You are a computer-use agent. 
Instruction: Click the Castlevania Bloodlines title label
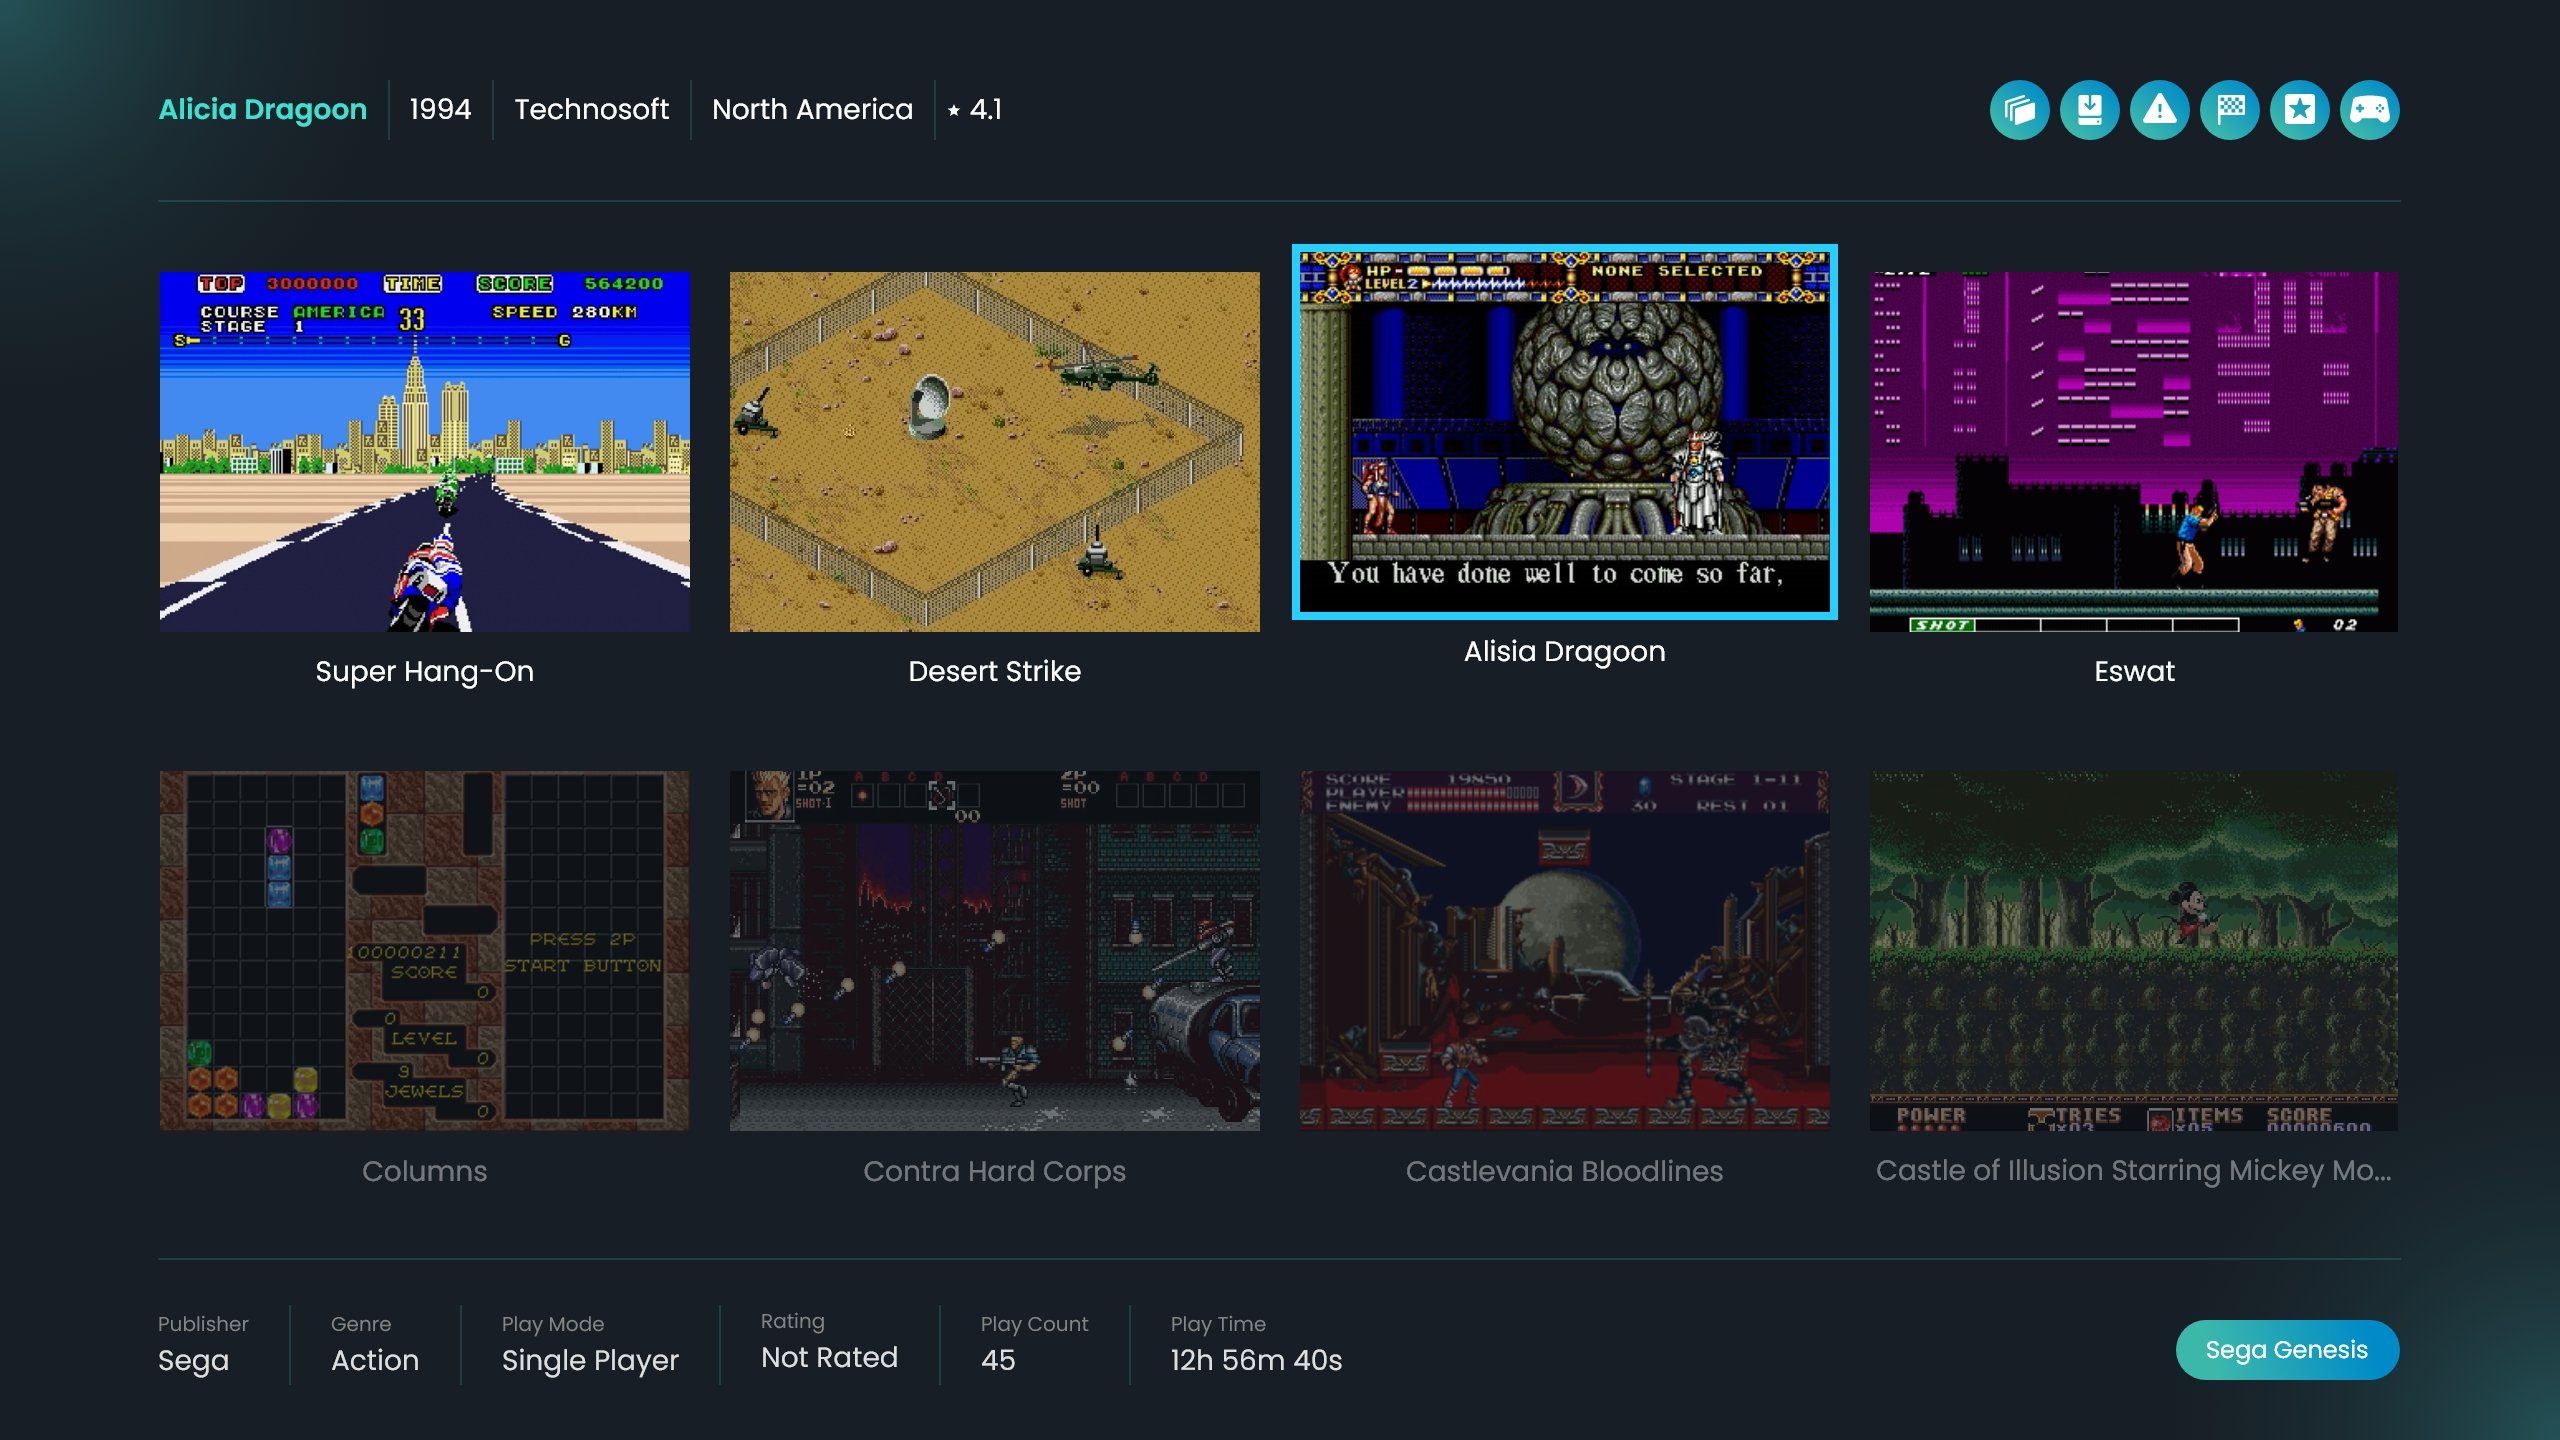pos(1564,1171)
